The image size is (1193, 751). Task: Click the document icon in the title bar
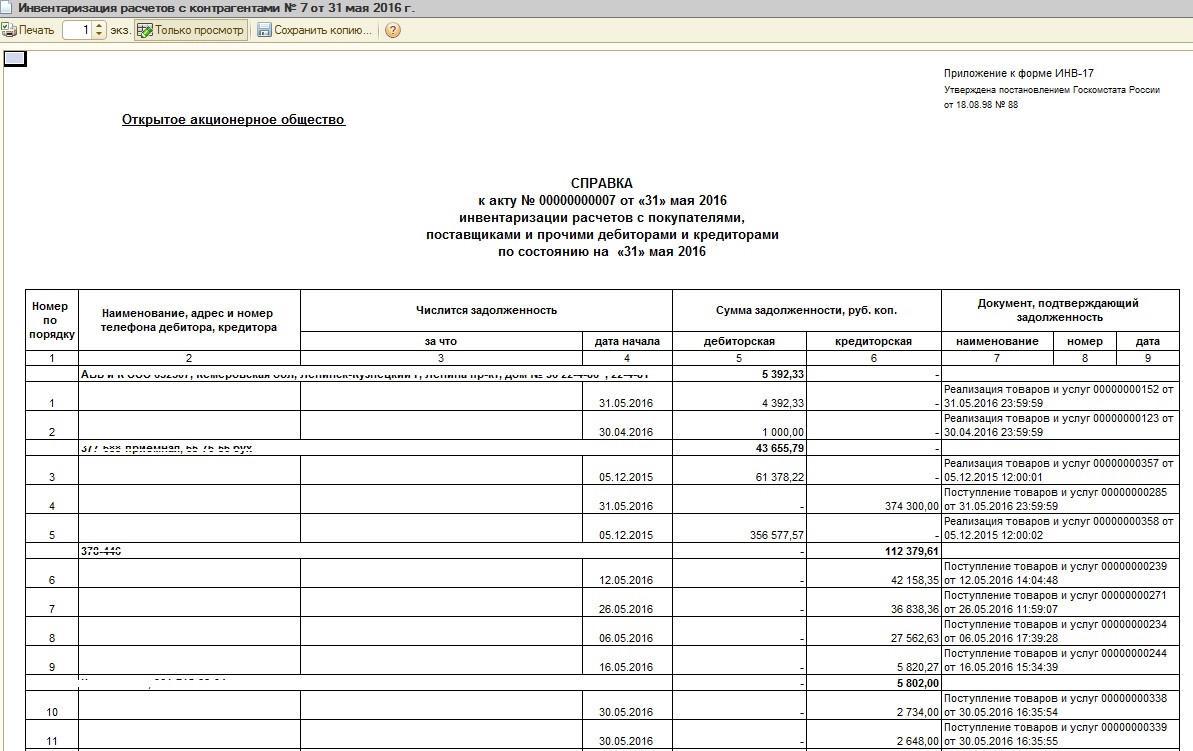[x=7, y=8]
